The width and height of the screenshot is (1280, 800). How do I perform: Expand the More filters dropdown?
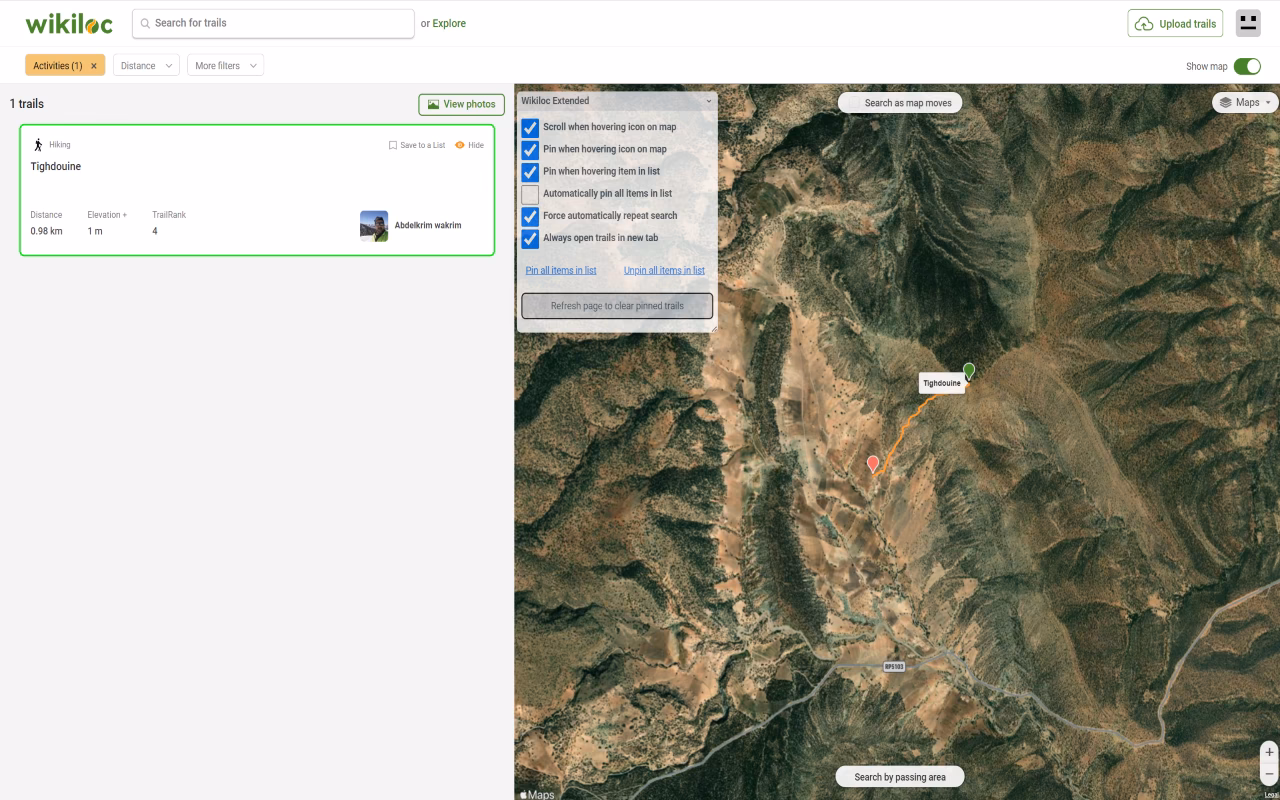click(224, 65)
